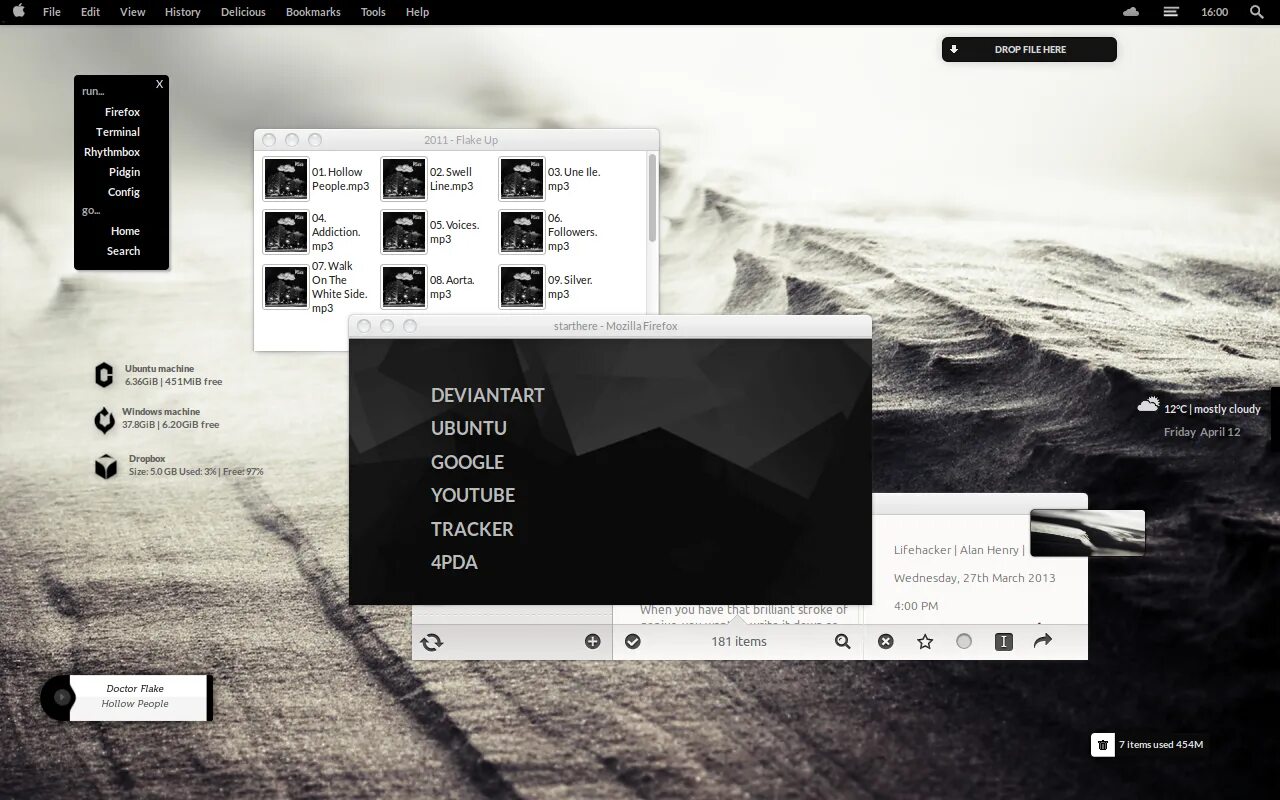Launch Firefox from run list
The image size is (1280, 800).
(122, 112)
